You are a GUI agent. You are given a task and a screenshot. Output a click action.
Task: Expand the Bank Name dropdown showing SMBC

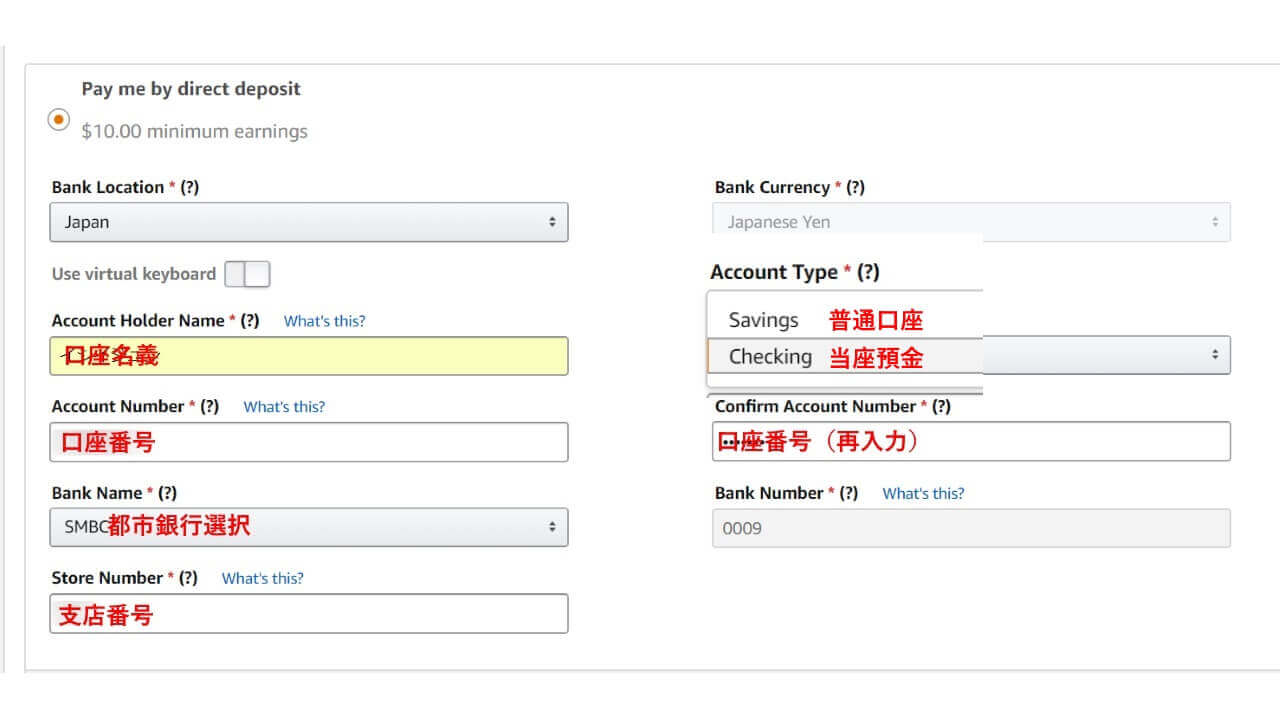[x=309, y=527]
